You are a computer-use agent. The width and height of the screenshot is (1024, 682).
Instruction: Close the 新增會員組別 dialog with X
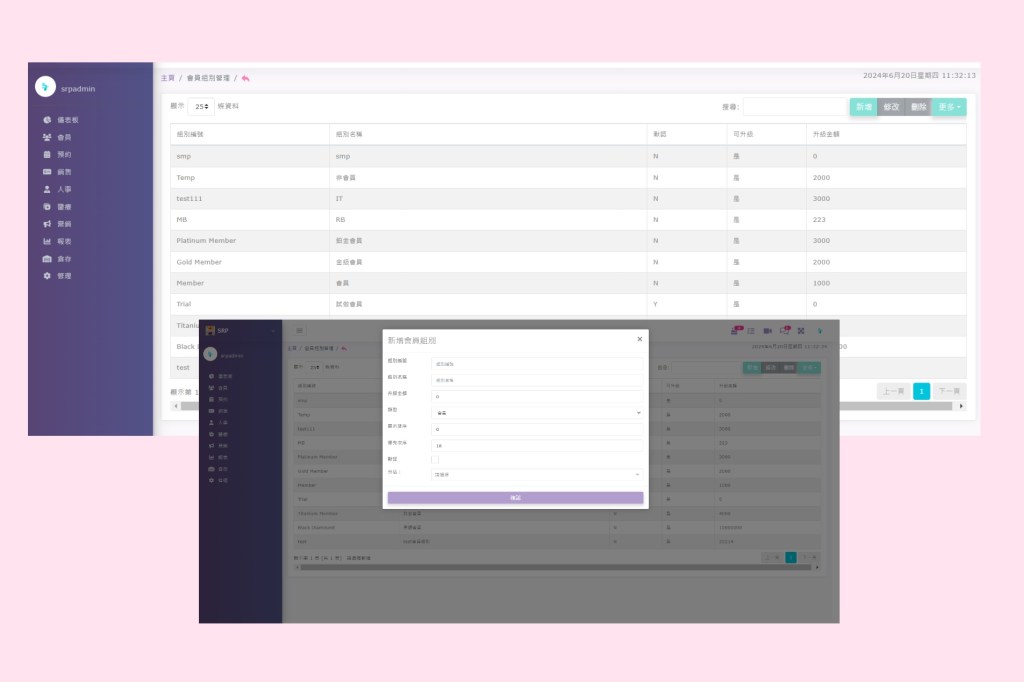tap(639, 339)
